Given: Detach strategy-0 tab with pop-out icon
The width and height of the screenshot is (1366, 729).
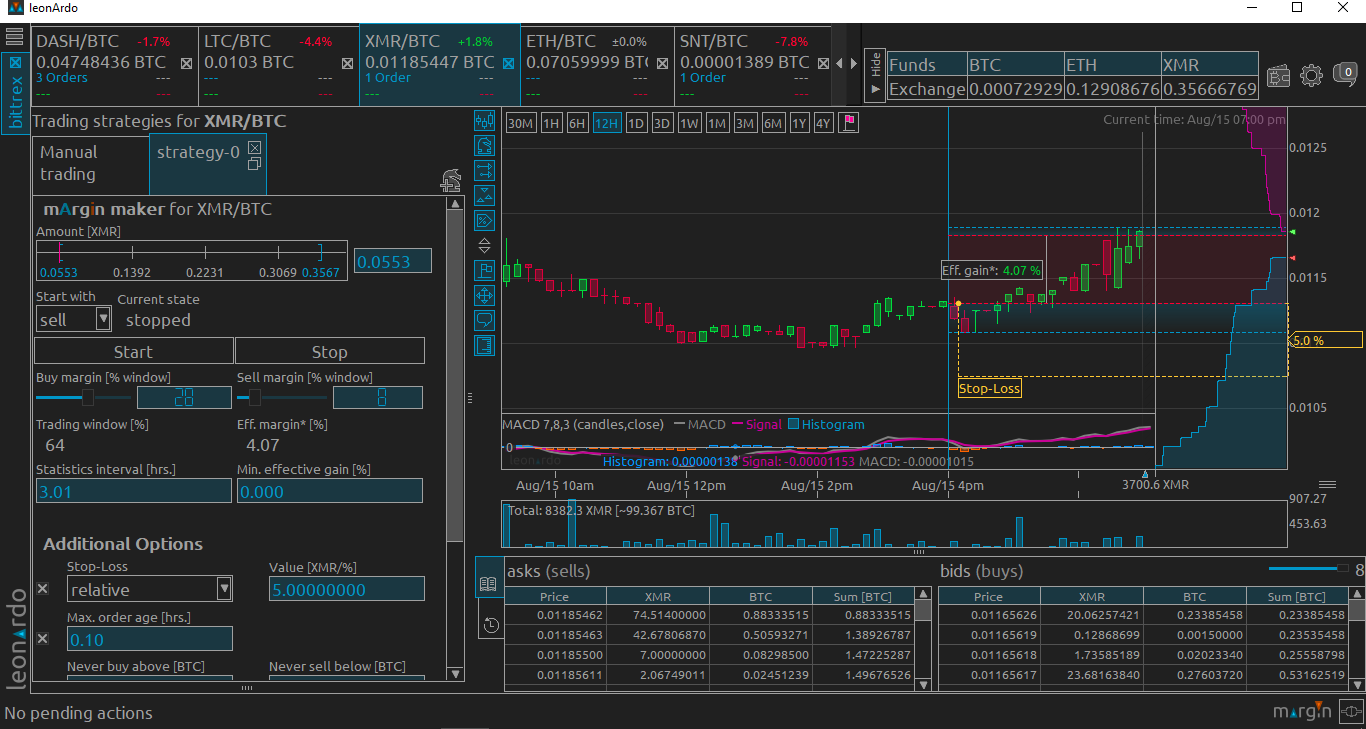Looking at the screenshot, I should click(254, 162).
